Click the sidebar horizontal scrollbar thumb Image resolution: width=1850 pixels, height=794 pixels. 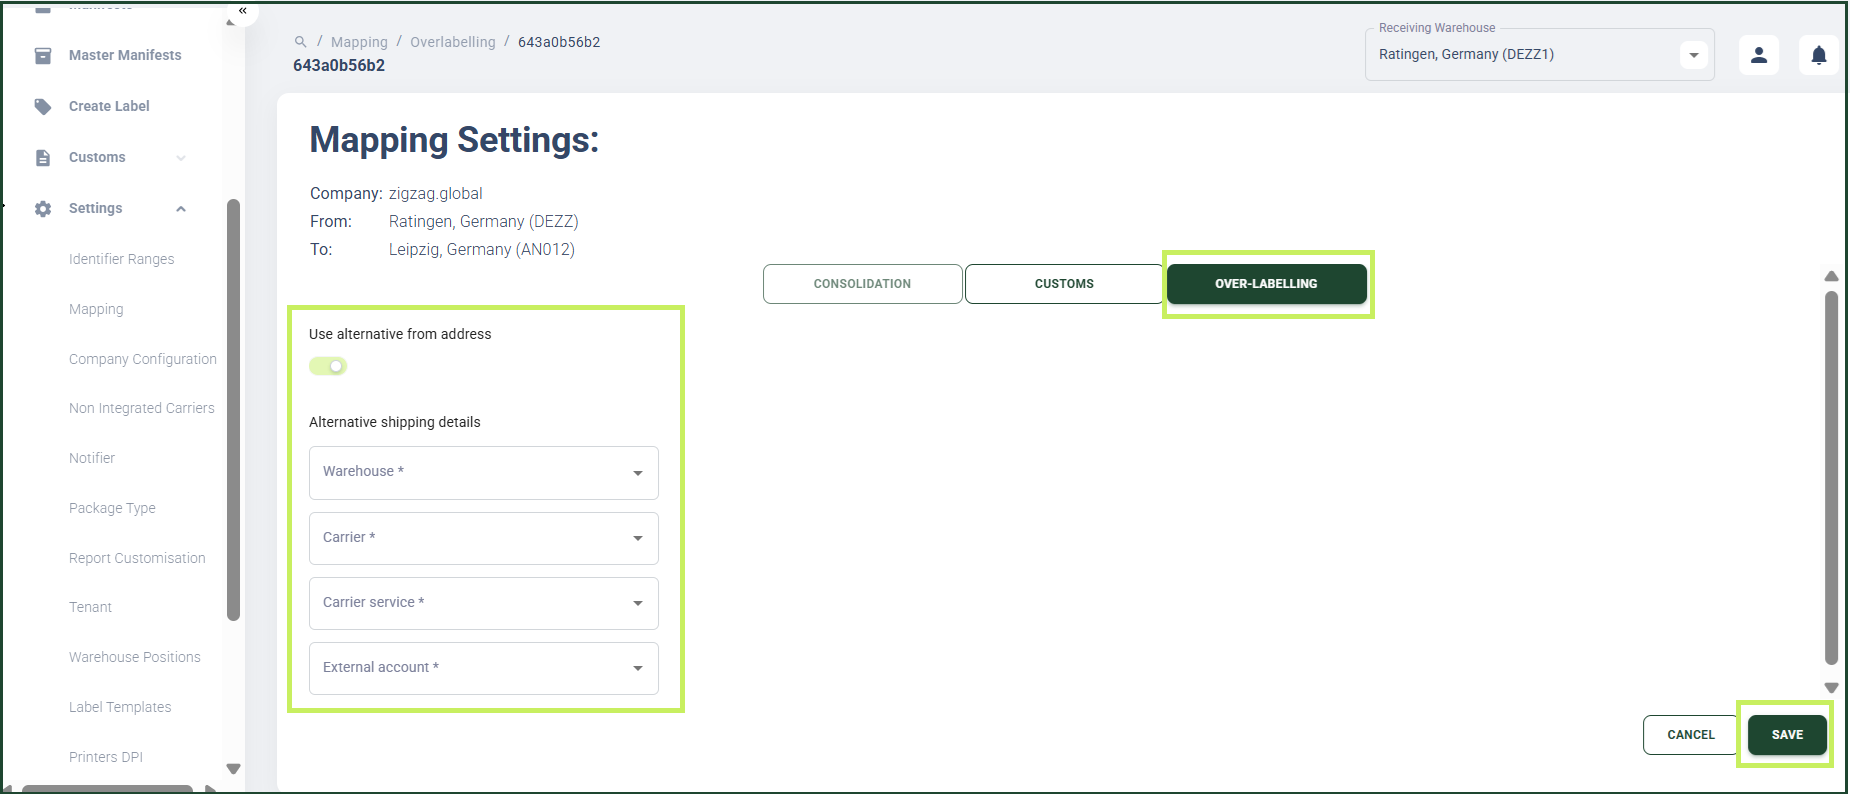click(x=107, y=789)
